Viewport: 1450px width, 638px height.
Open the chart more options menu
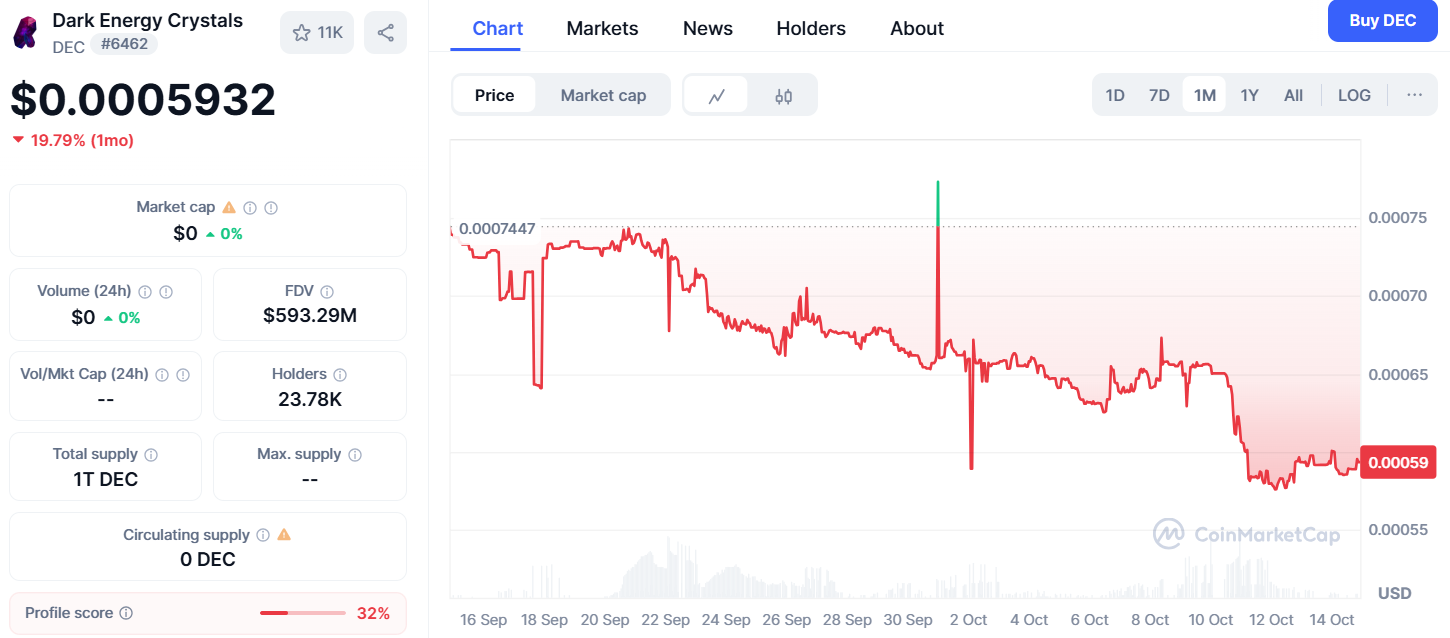(x=1414, y=96)
